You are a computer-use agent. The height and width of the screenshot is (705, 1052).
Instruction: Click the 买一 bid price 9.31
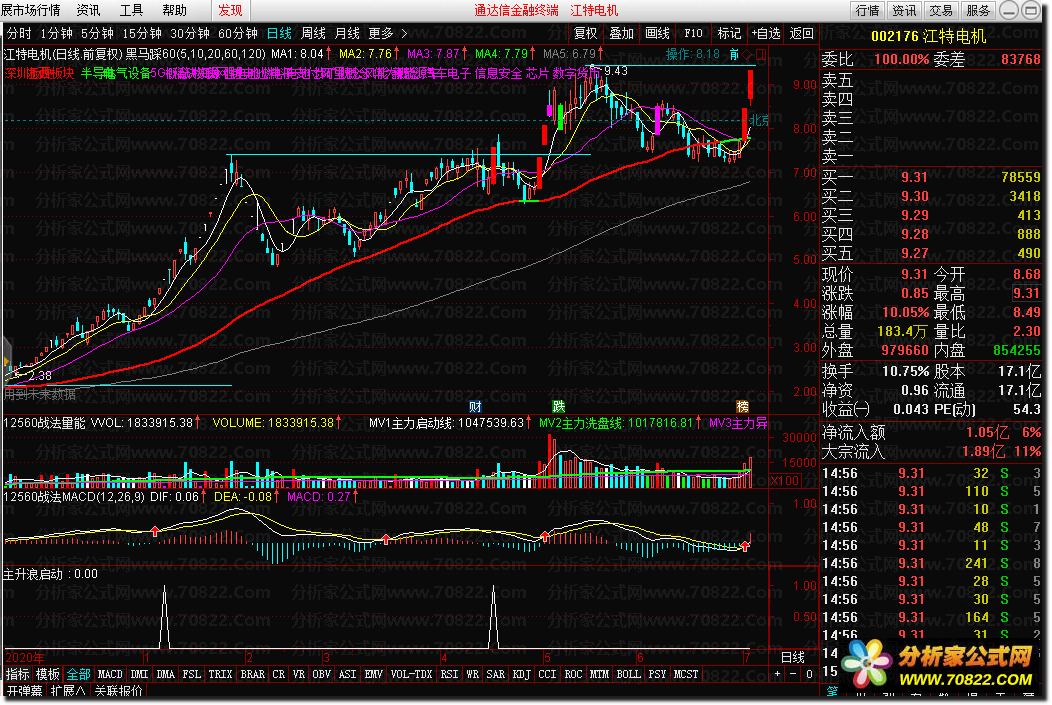point(914,177)
